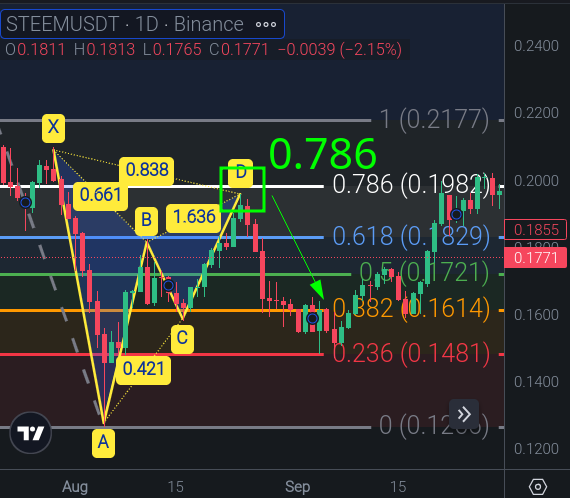Open chart settings hexagon gear icon

click(x=538, y=486)
